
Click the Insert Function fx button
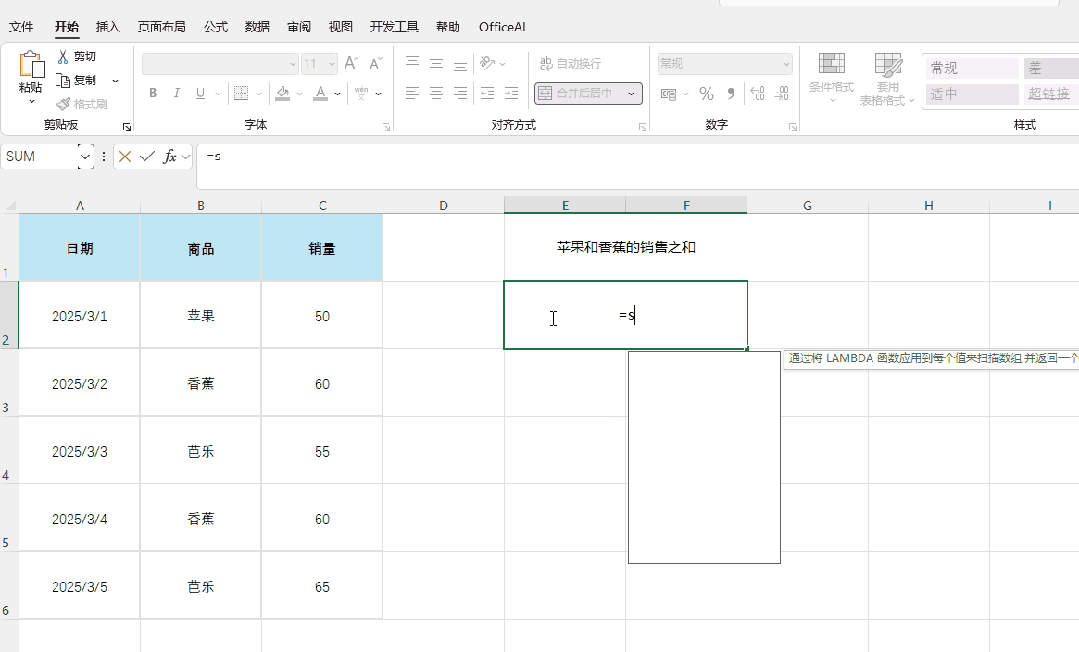pos(169,157)
